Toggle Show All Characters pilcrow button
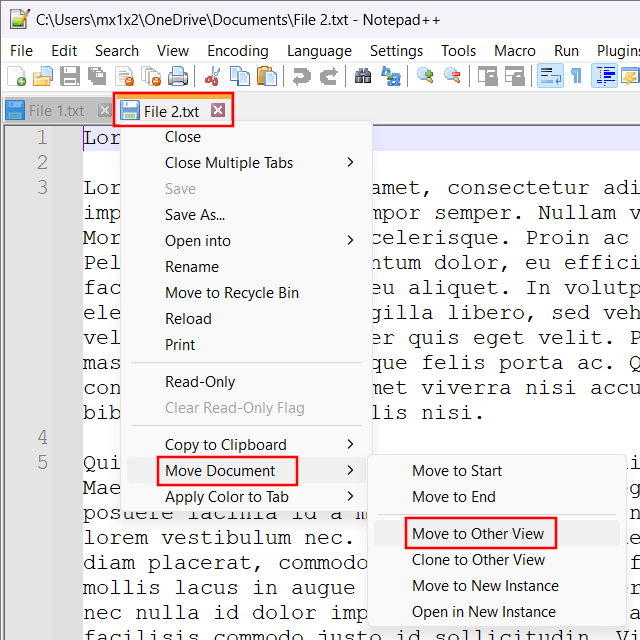The image size is (640, 640). coord(576,76)
